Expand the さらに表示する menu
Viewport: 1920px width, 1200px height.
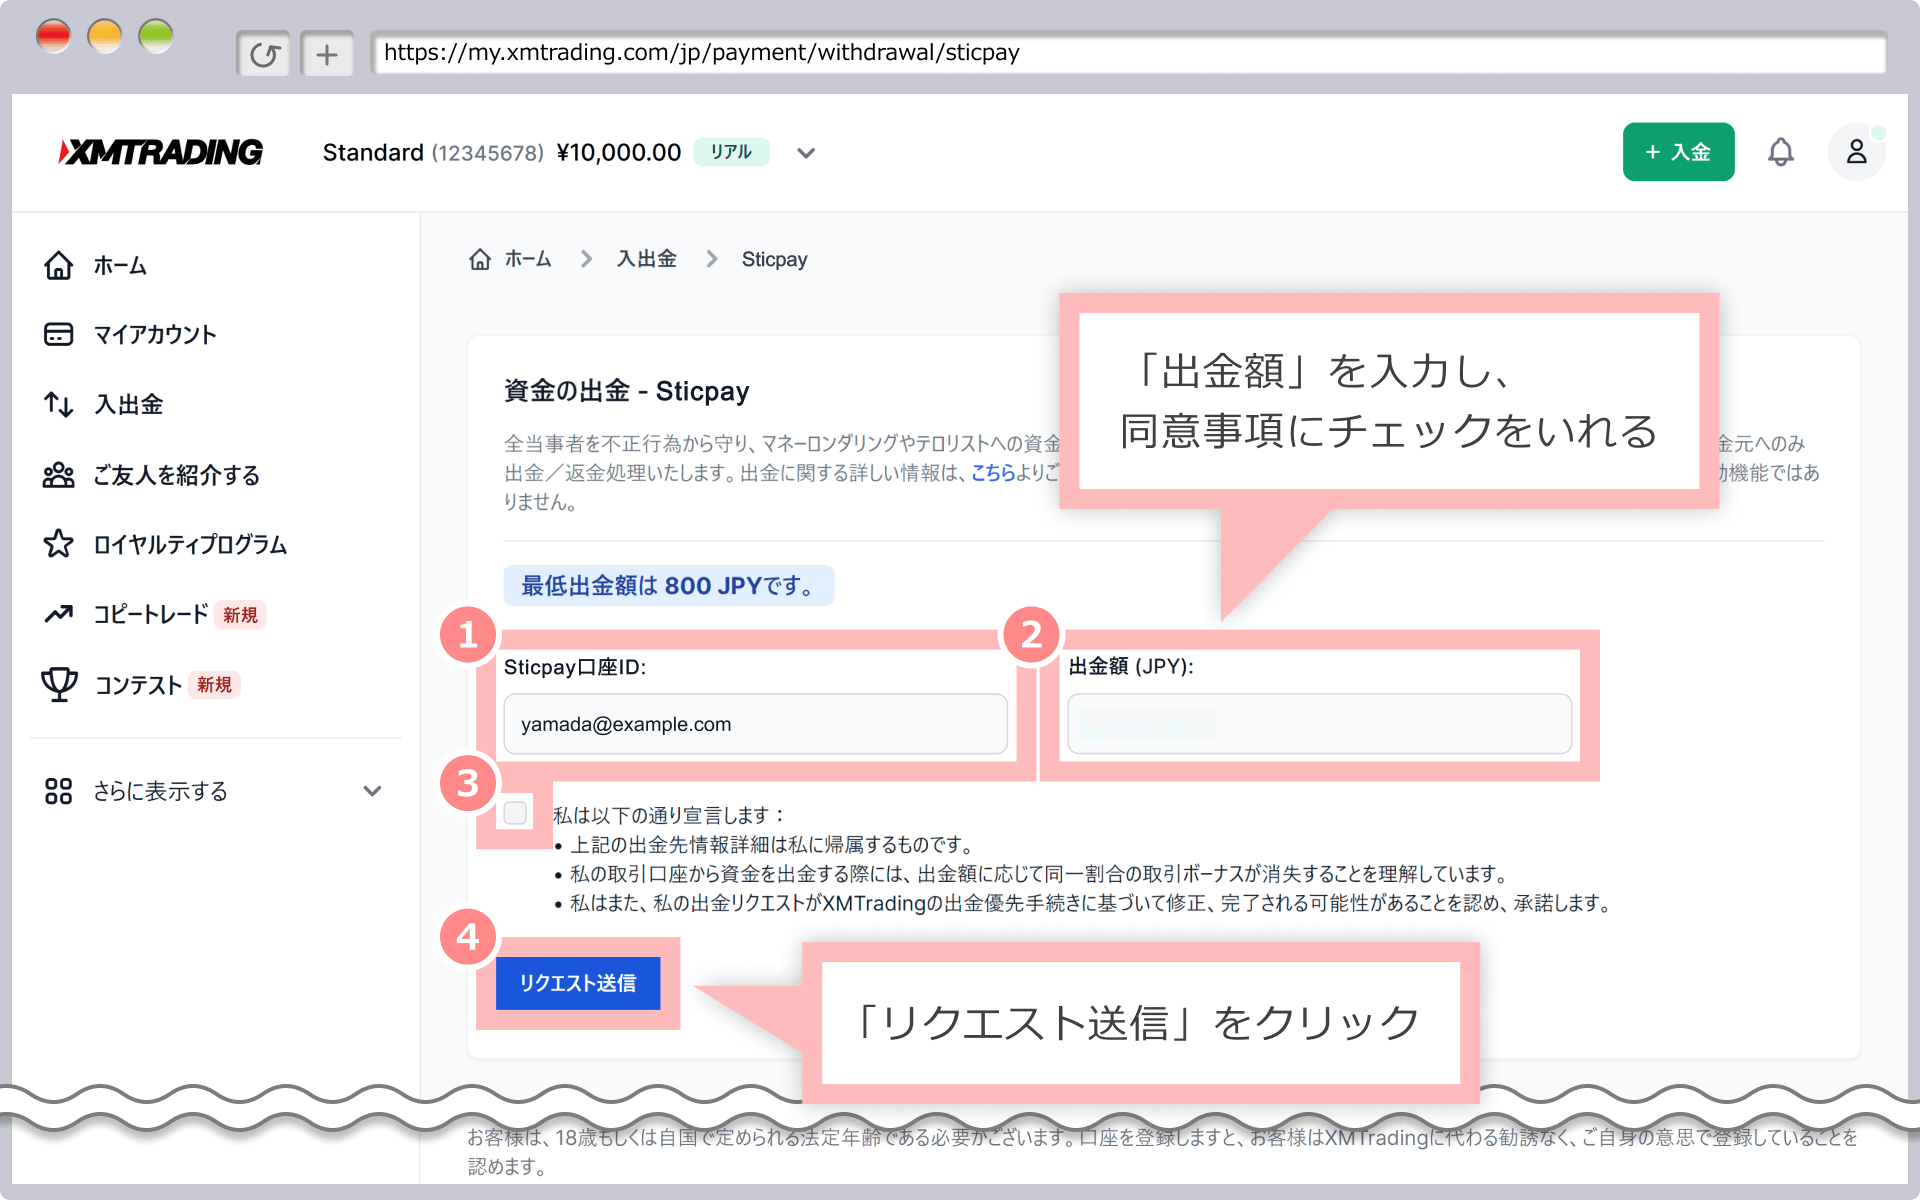coord(159,790)
